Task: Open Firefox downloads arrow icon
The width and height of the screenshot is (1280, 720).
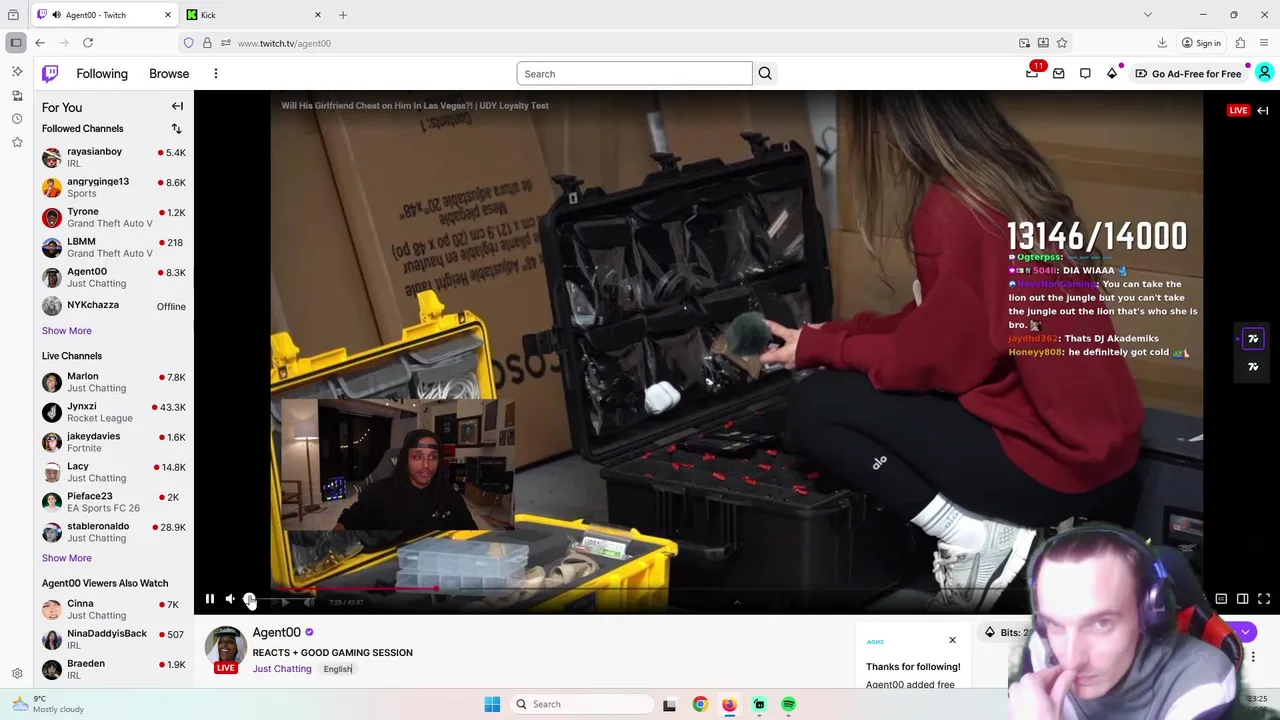Action: coord(1162,43)
